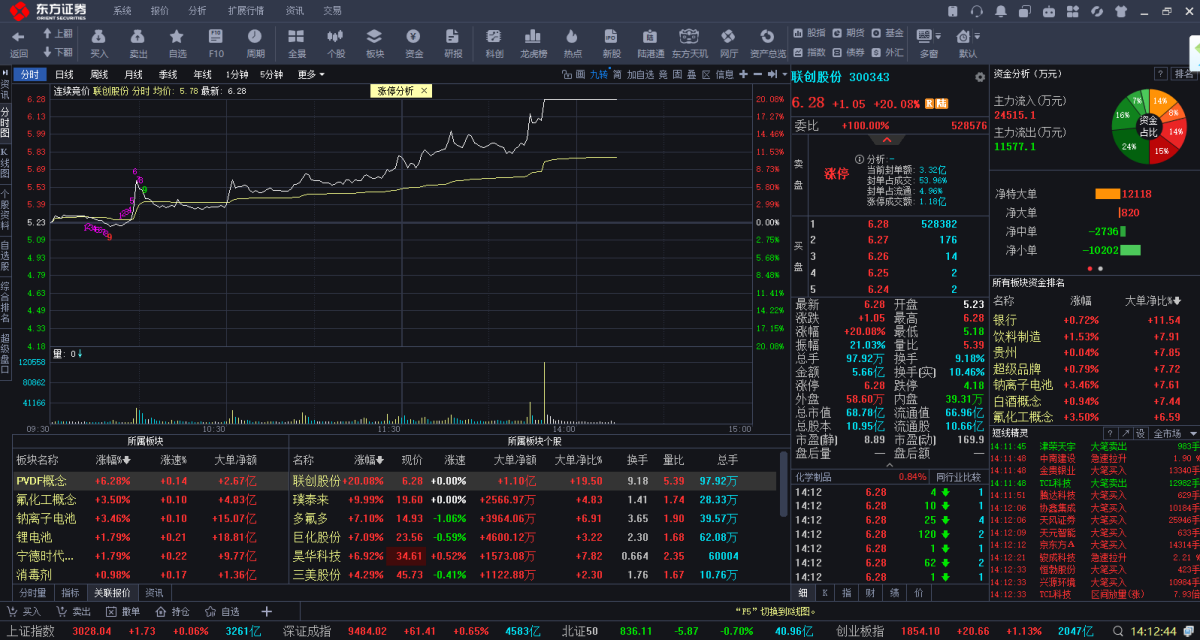Click the 资金占比 pie chart
1200x640 pixels.
coord(1148,126)
